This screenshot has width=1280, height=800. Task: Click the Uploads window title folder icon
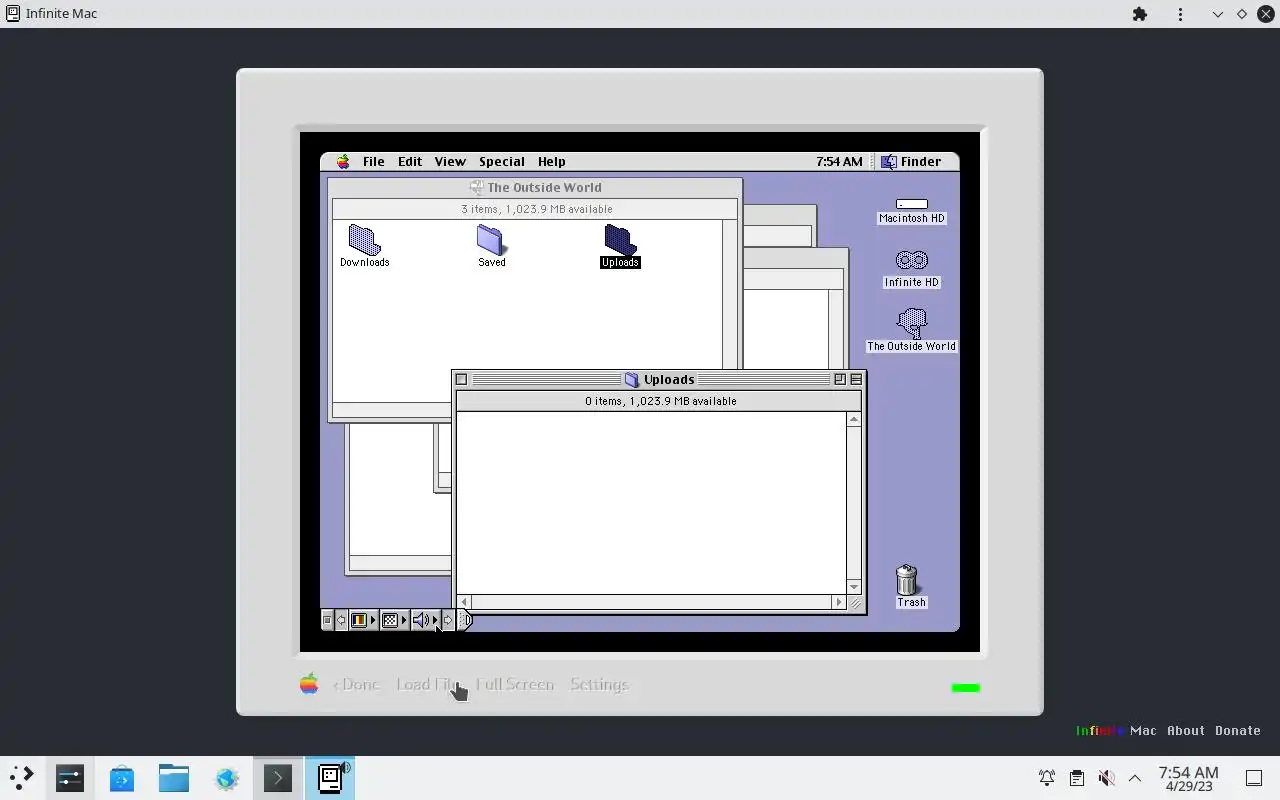pyautogui.click(x=632, y=380)
